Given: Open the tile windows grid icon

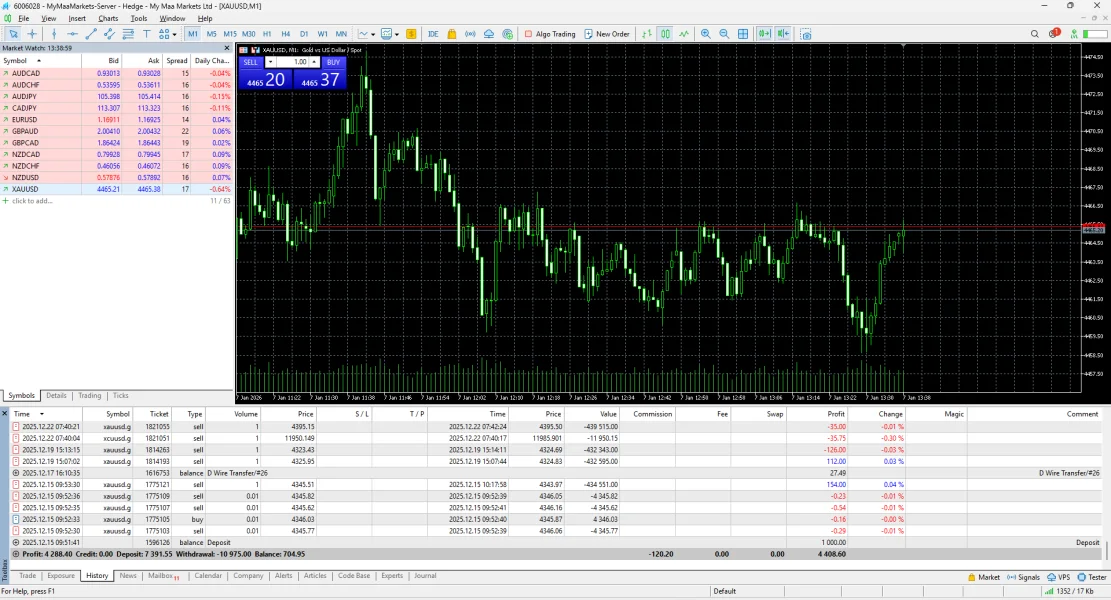Looking at the screenshot, I should (x=743, y=34).
